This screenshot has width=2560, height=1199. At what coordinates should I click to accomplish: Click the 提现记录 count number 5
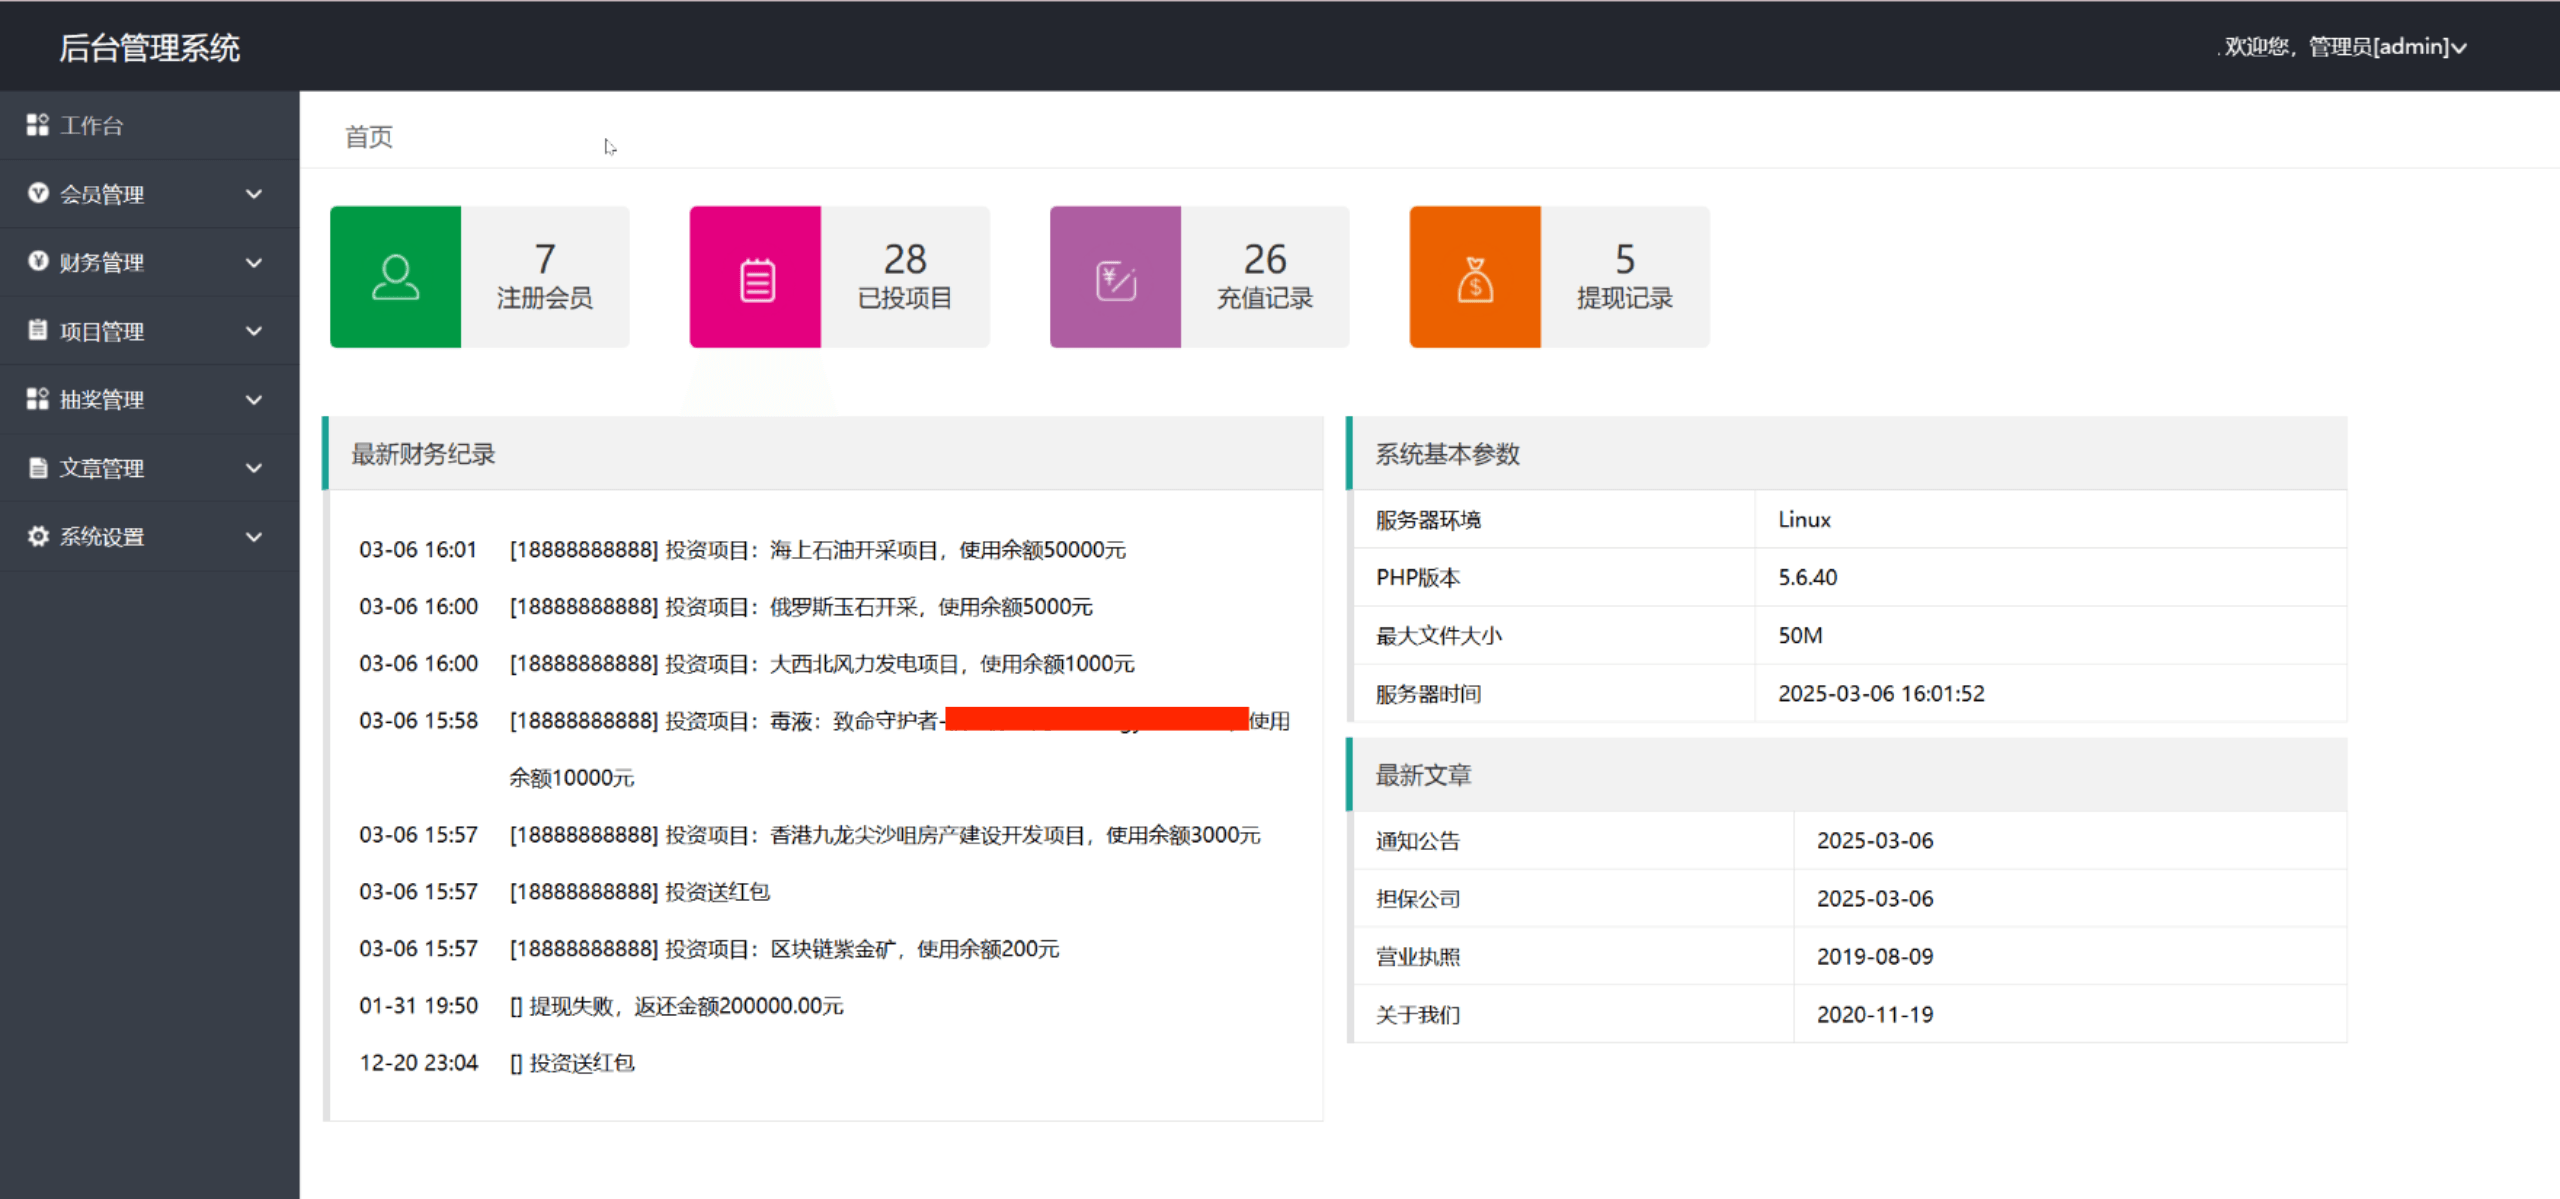1624,260
